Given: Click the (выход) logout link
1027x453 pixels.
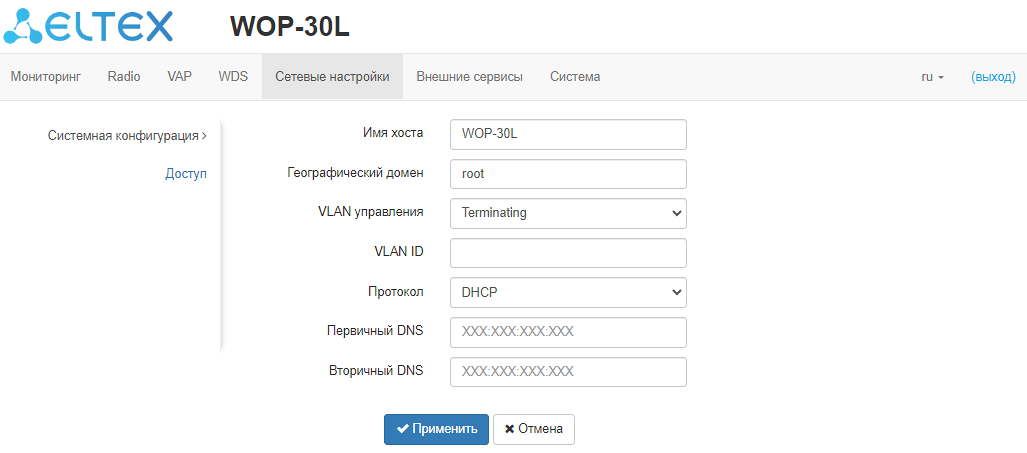Looking at the screenshot, I should pyautogui.click(x=993, y=76).
